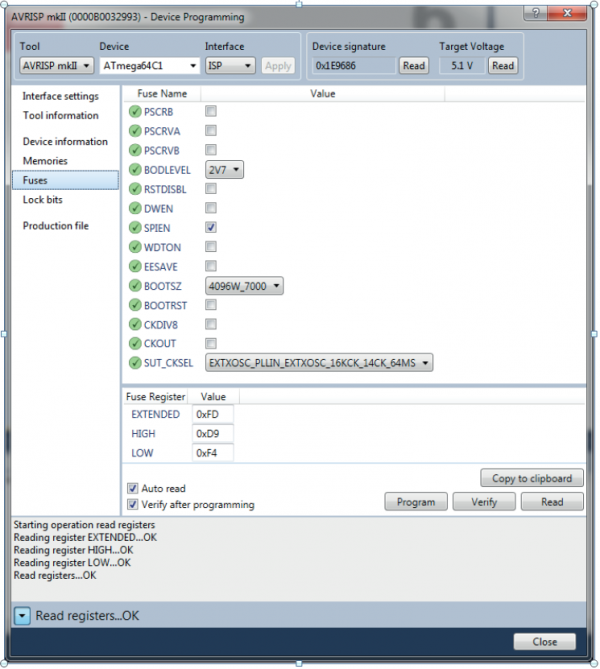Click the green status icon beside PSCRB
The height and width of the screenshot is (669, 600).
pyautogui.click(x=135, y=112)
